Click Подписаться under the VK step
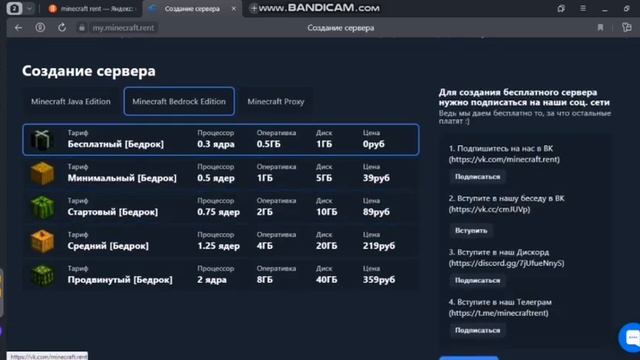This screenshot has width=640, height=360. [477, 177]
